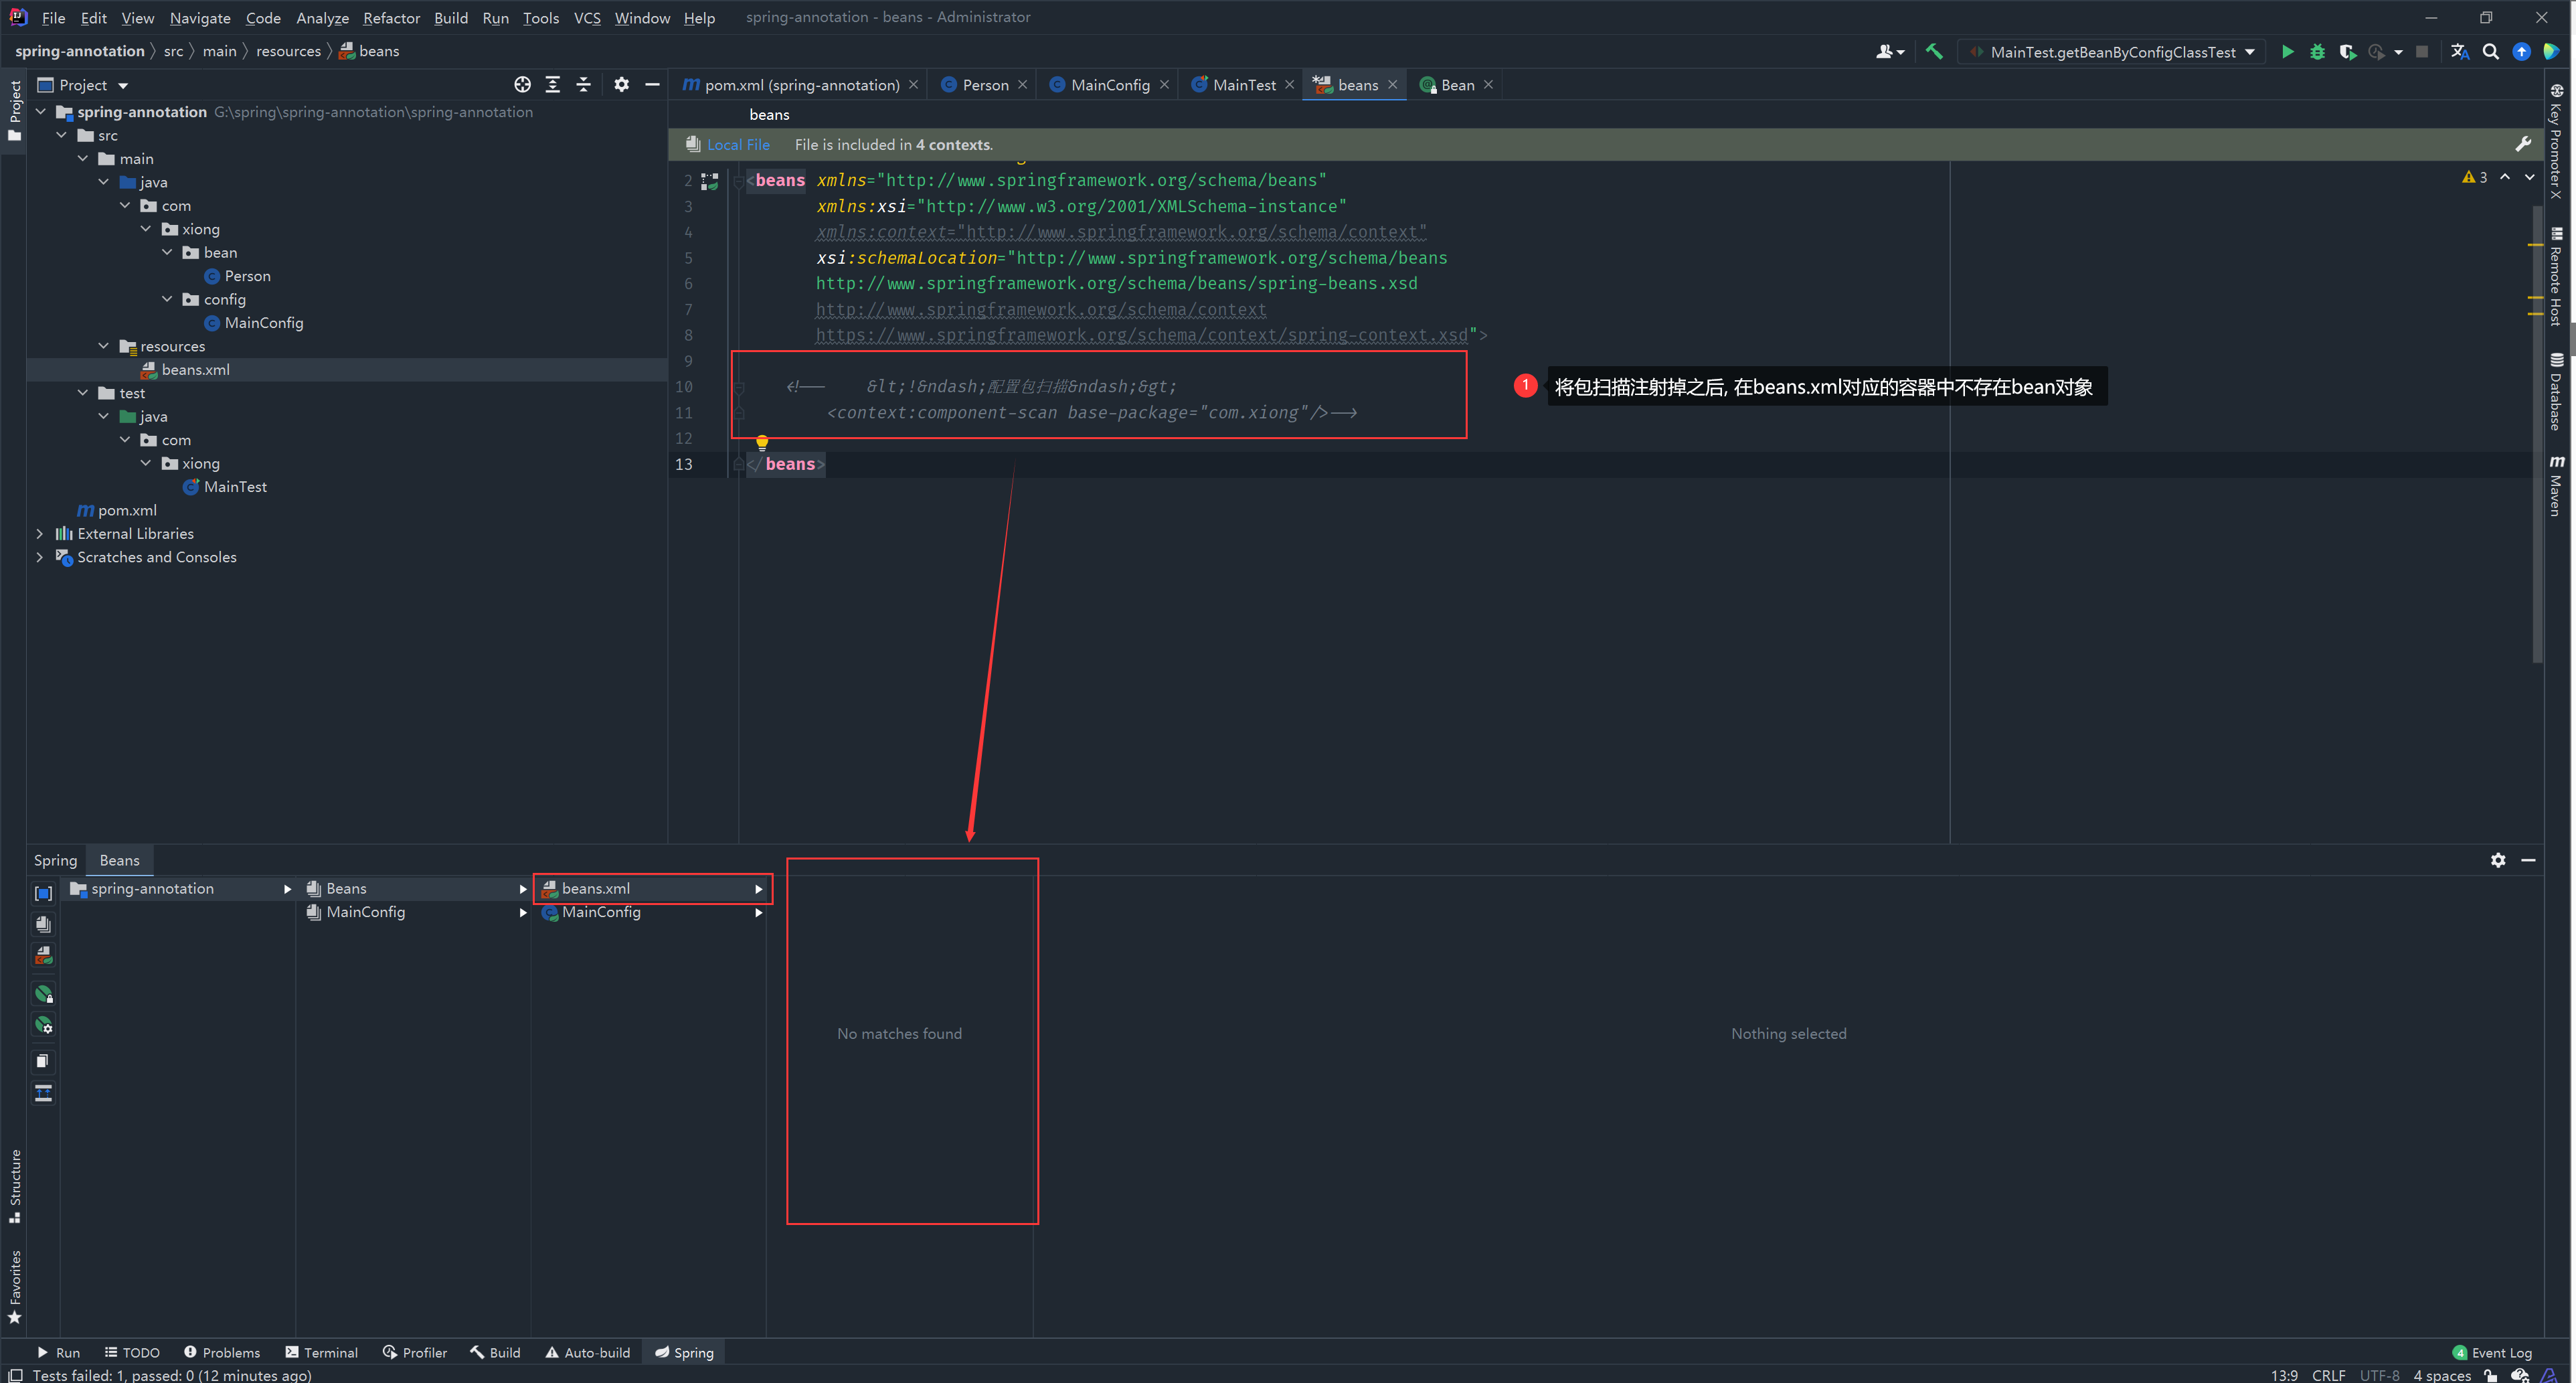This screenshot has height=1383, width=2576.
Task: Open MainTest.getBeanByConfigClassTest run configuration dropdown
Action: tap(2113, 52)
